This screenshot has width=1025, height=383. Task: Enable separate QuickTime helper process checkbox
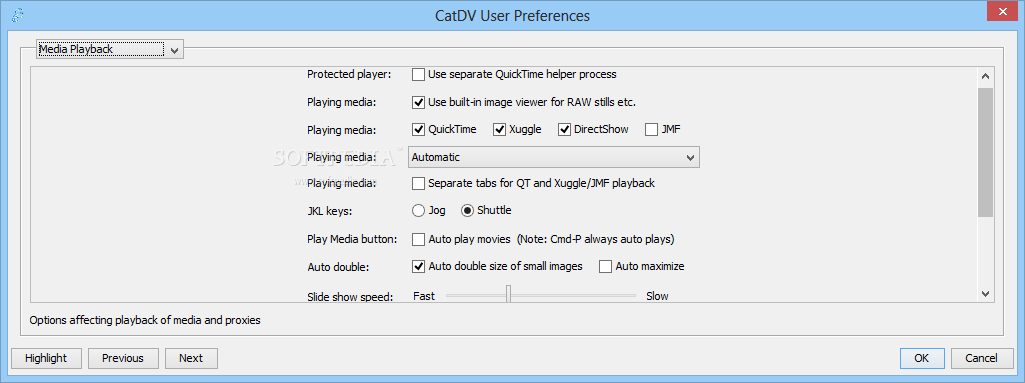point(418,75)
